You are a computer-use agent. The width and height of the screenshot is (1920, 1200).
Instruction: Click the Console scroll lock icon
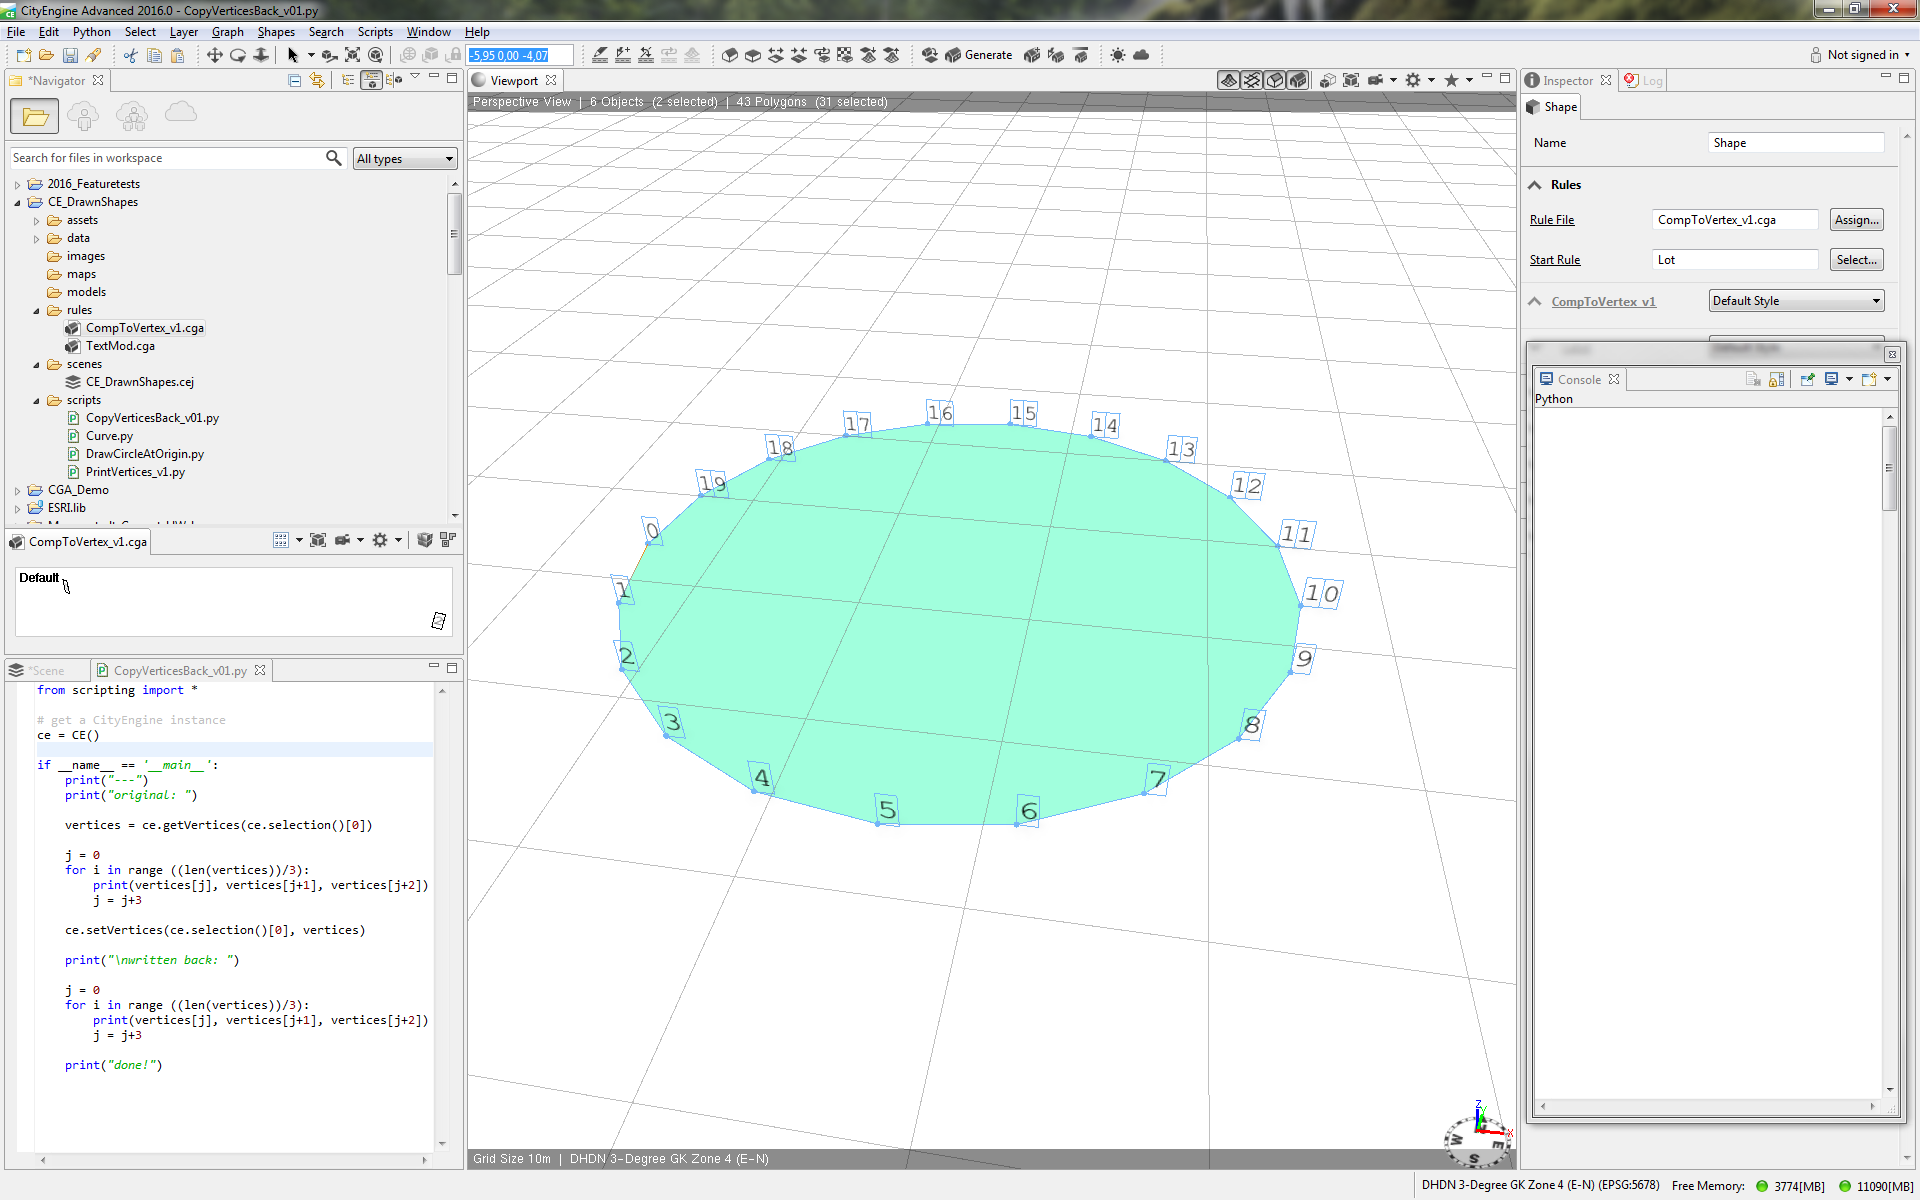(x=1776, y=379)
